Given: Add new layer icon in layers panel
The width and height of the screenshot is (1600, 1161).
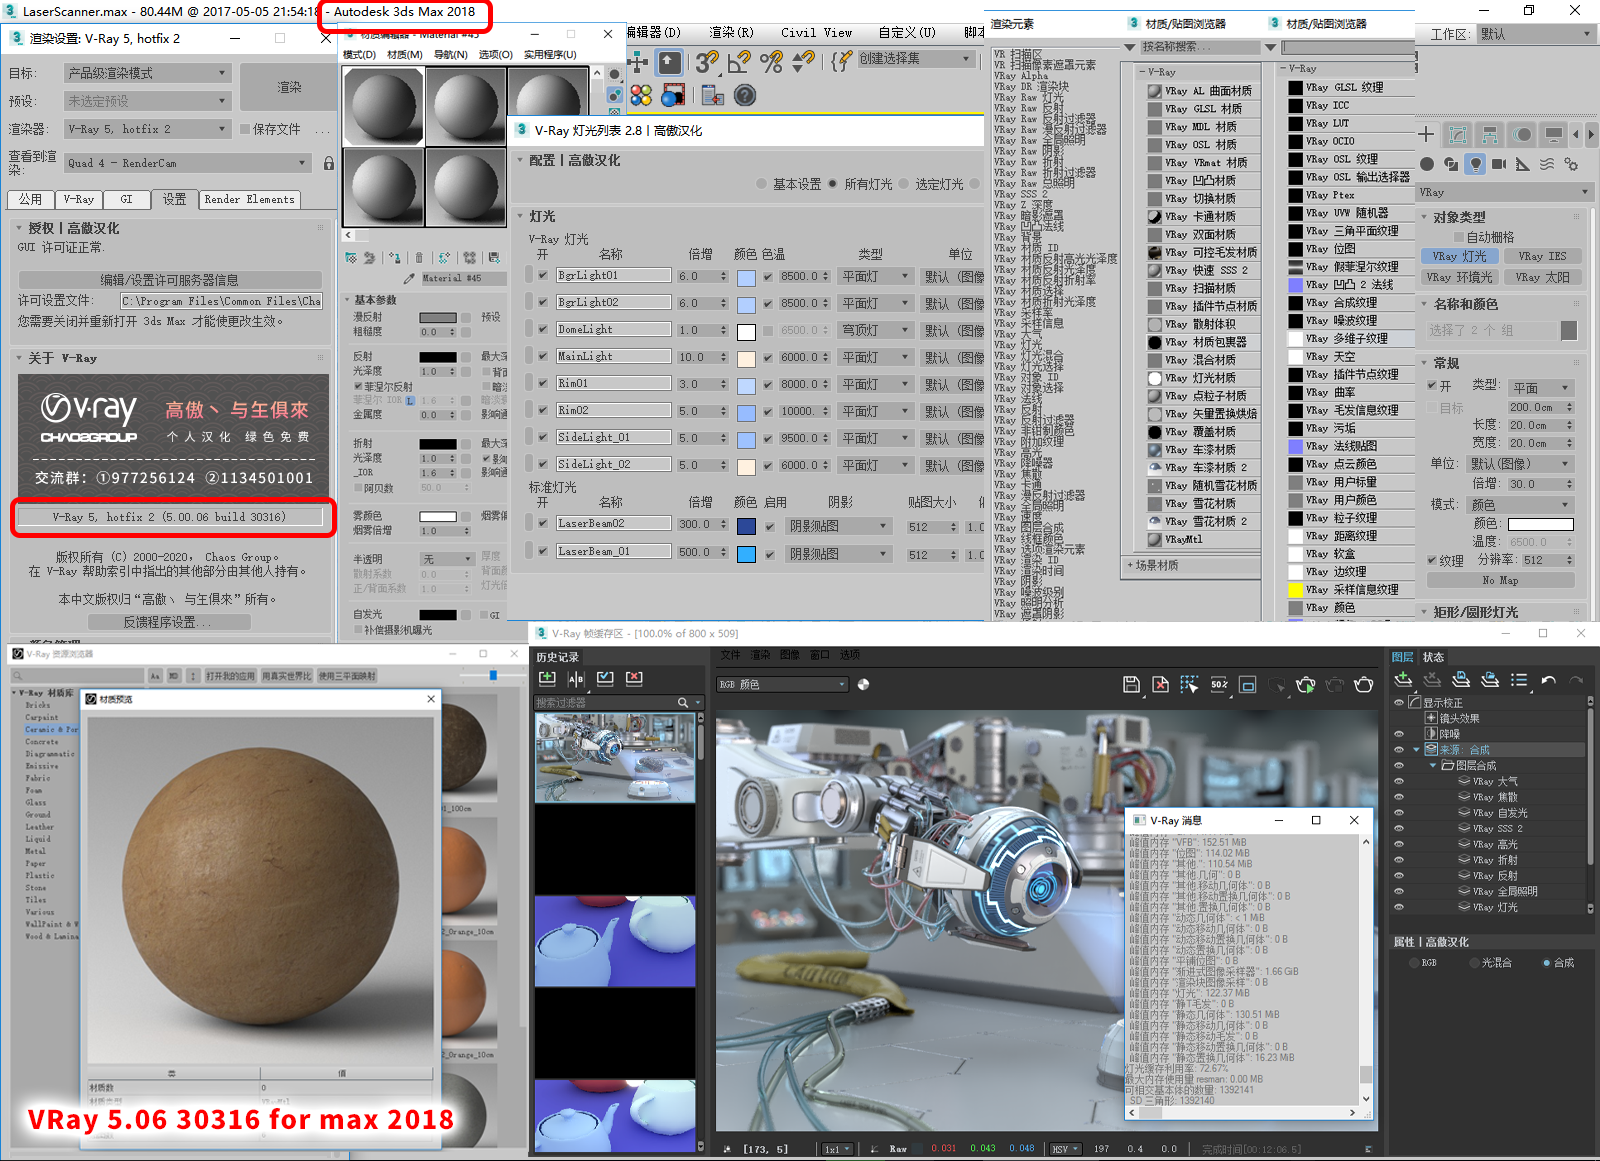Looking at the screenshot, I should (1403, 680).
